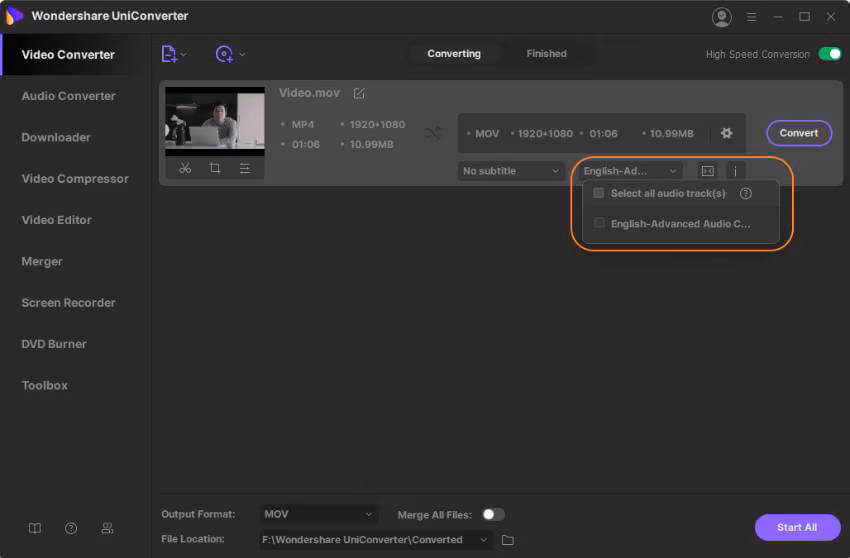Click the output format MOV info bar
850x558 pixels.
[601, 133]
